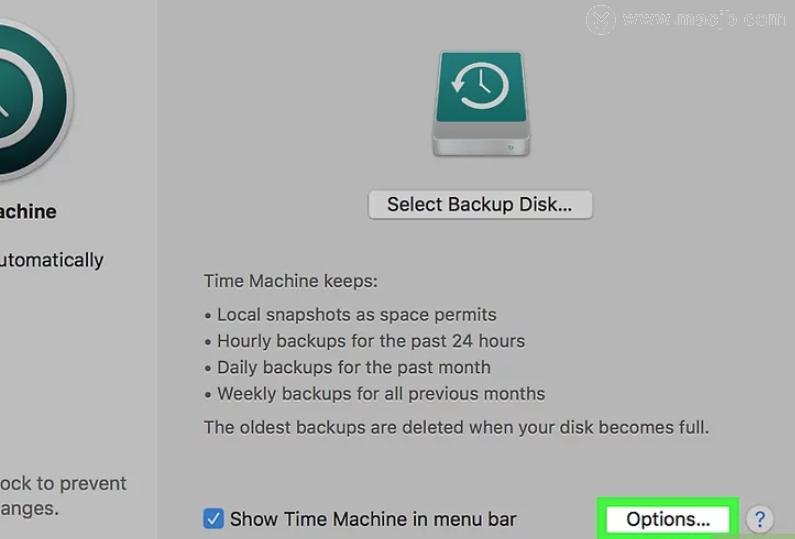Image resolution: width=795 pixels, height=539 pixels.
Task: Click the "Local snapshots as space permits" line
Action: point(356,314)
